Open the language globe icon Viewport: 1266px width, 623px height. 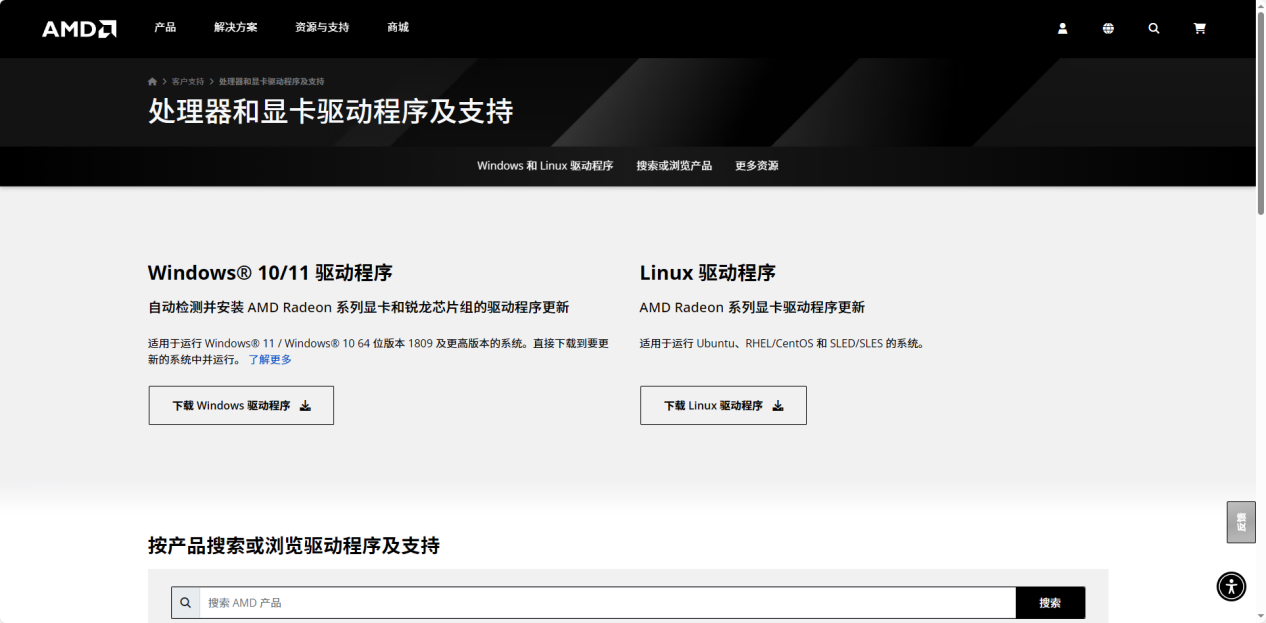[x=1108, y=28]
